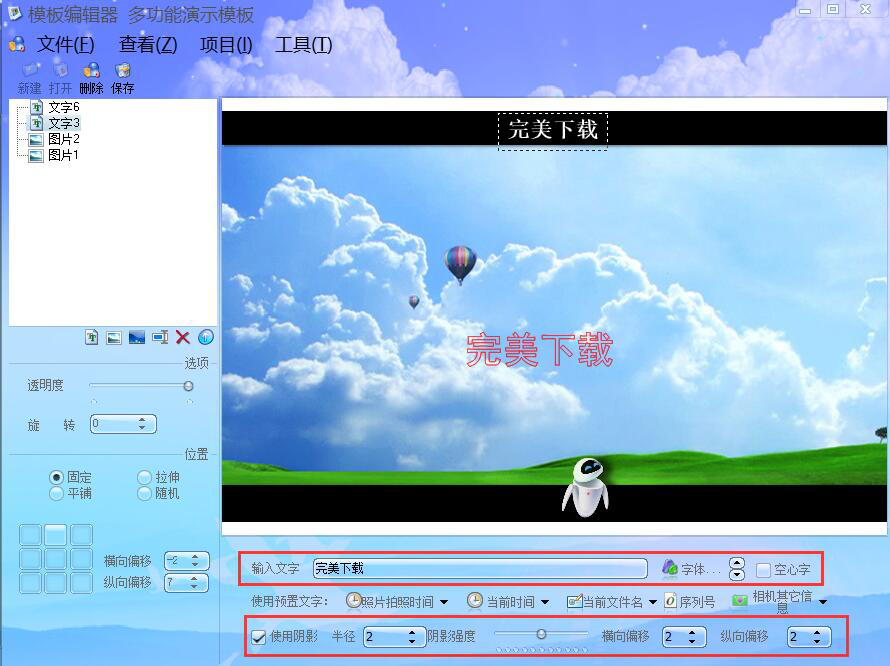Open the 当前文件名 dropdown arrow
Screen dimensions: 890x666
[x=653, y=602]
